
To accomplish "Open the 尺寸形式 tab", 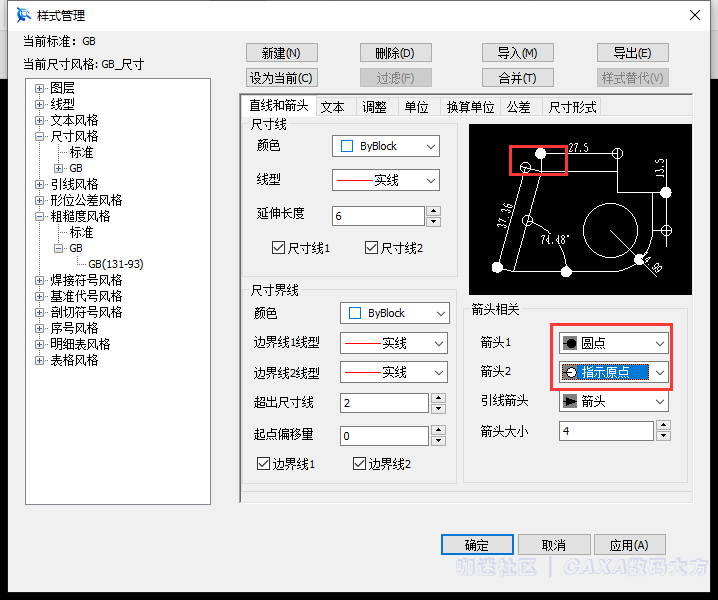I will (572, 107).
